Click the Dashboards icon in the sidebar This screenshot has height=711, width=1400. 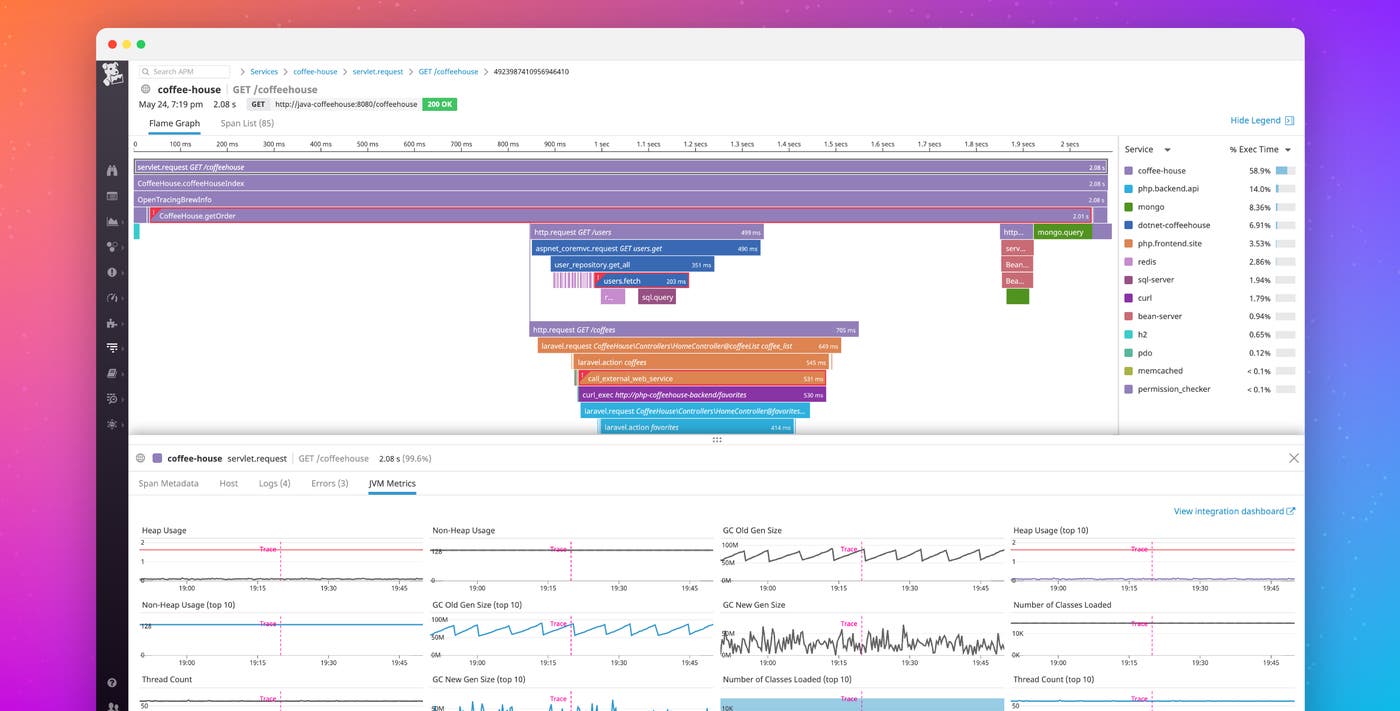coord(112,197)
